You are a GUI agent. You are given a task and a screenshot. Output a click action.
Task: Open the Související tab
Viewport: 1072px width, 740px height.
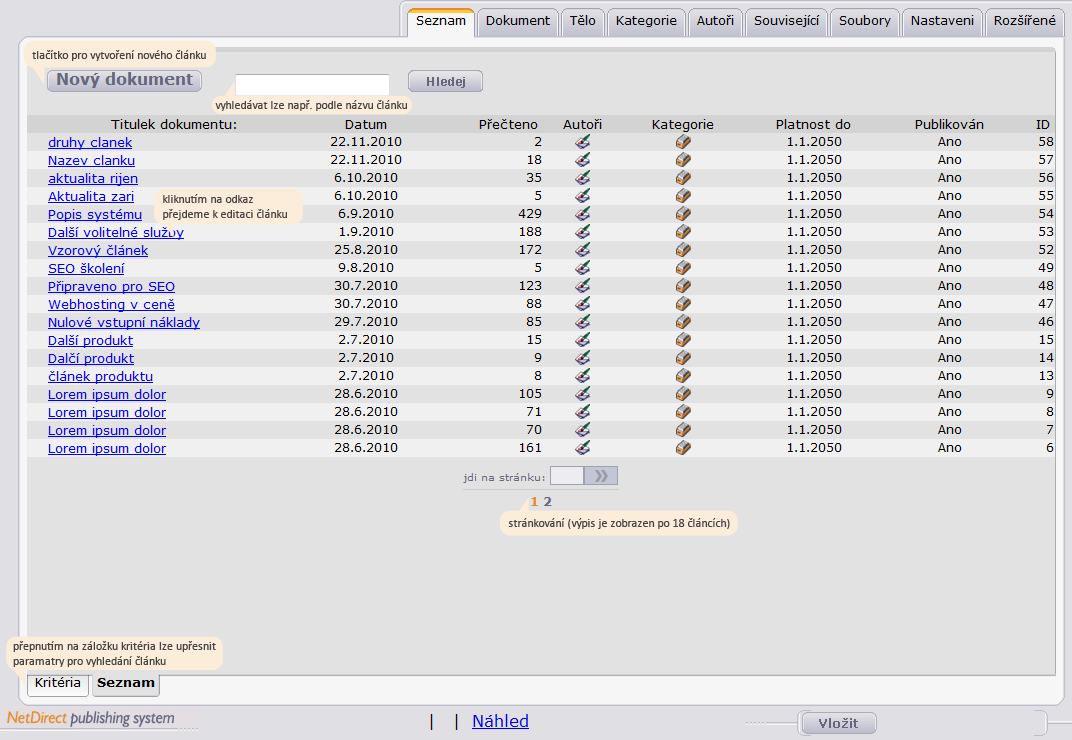point(786,21)
